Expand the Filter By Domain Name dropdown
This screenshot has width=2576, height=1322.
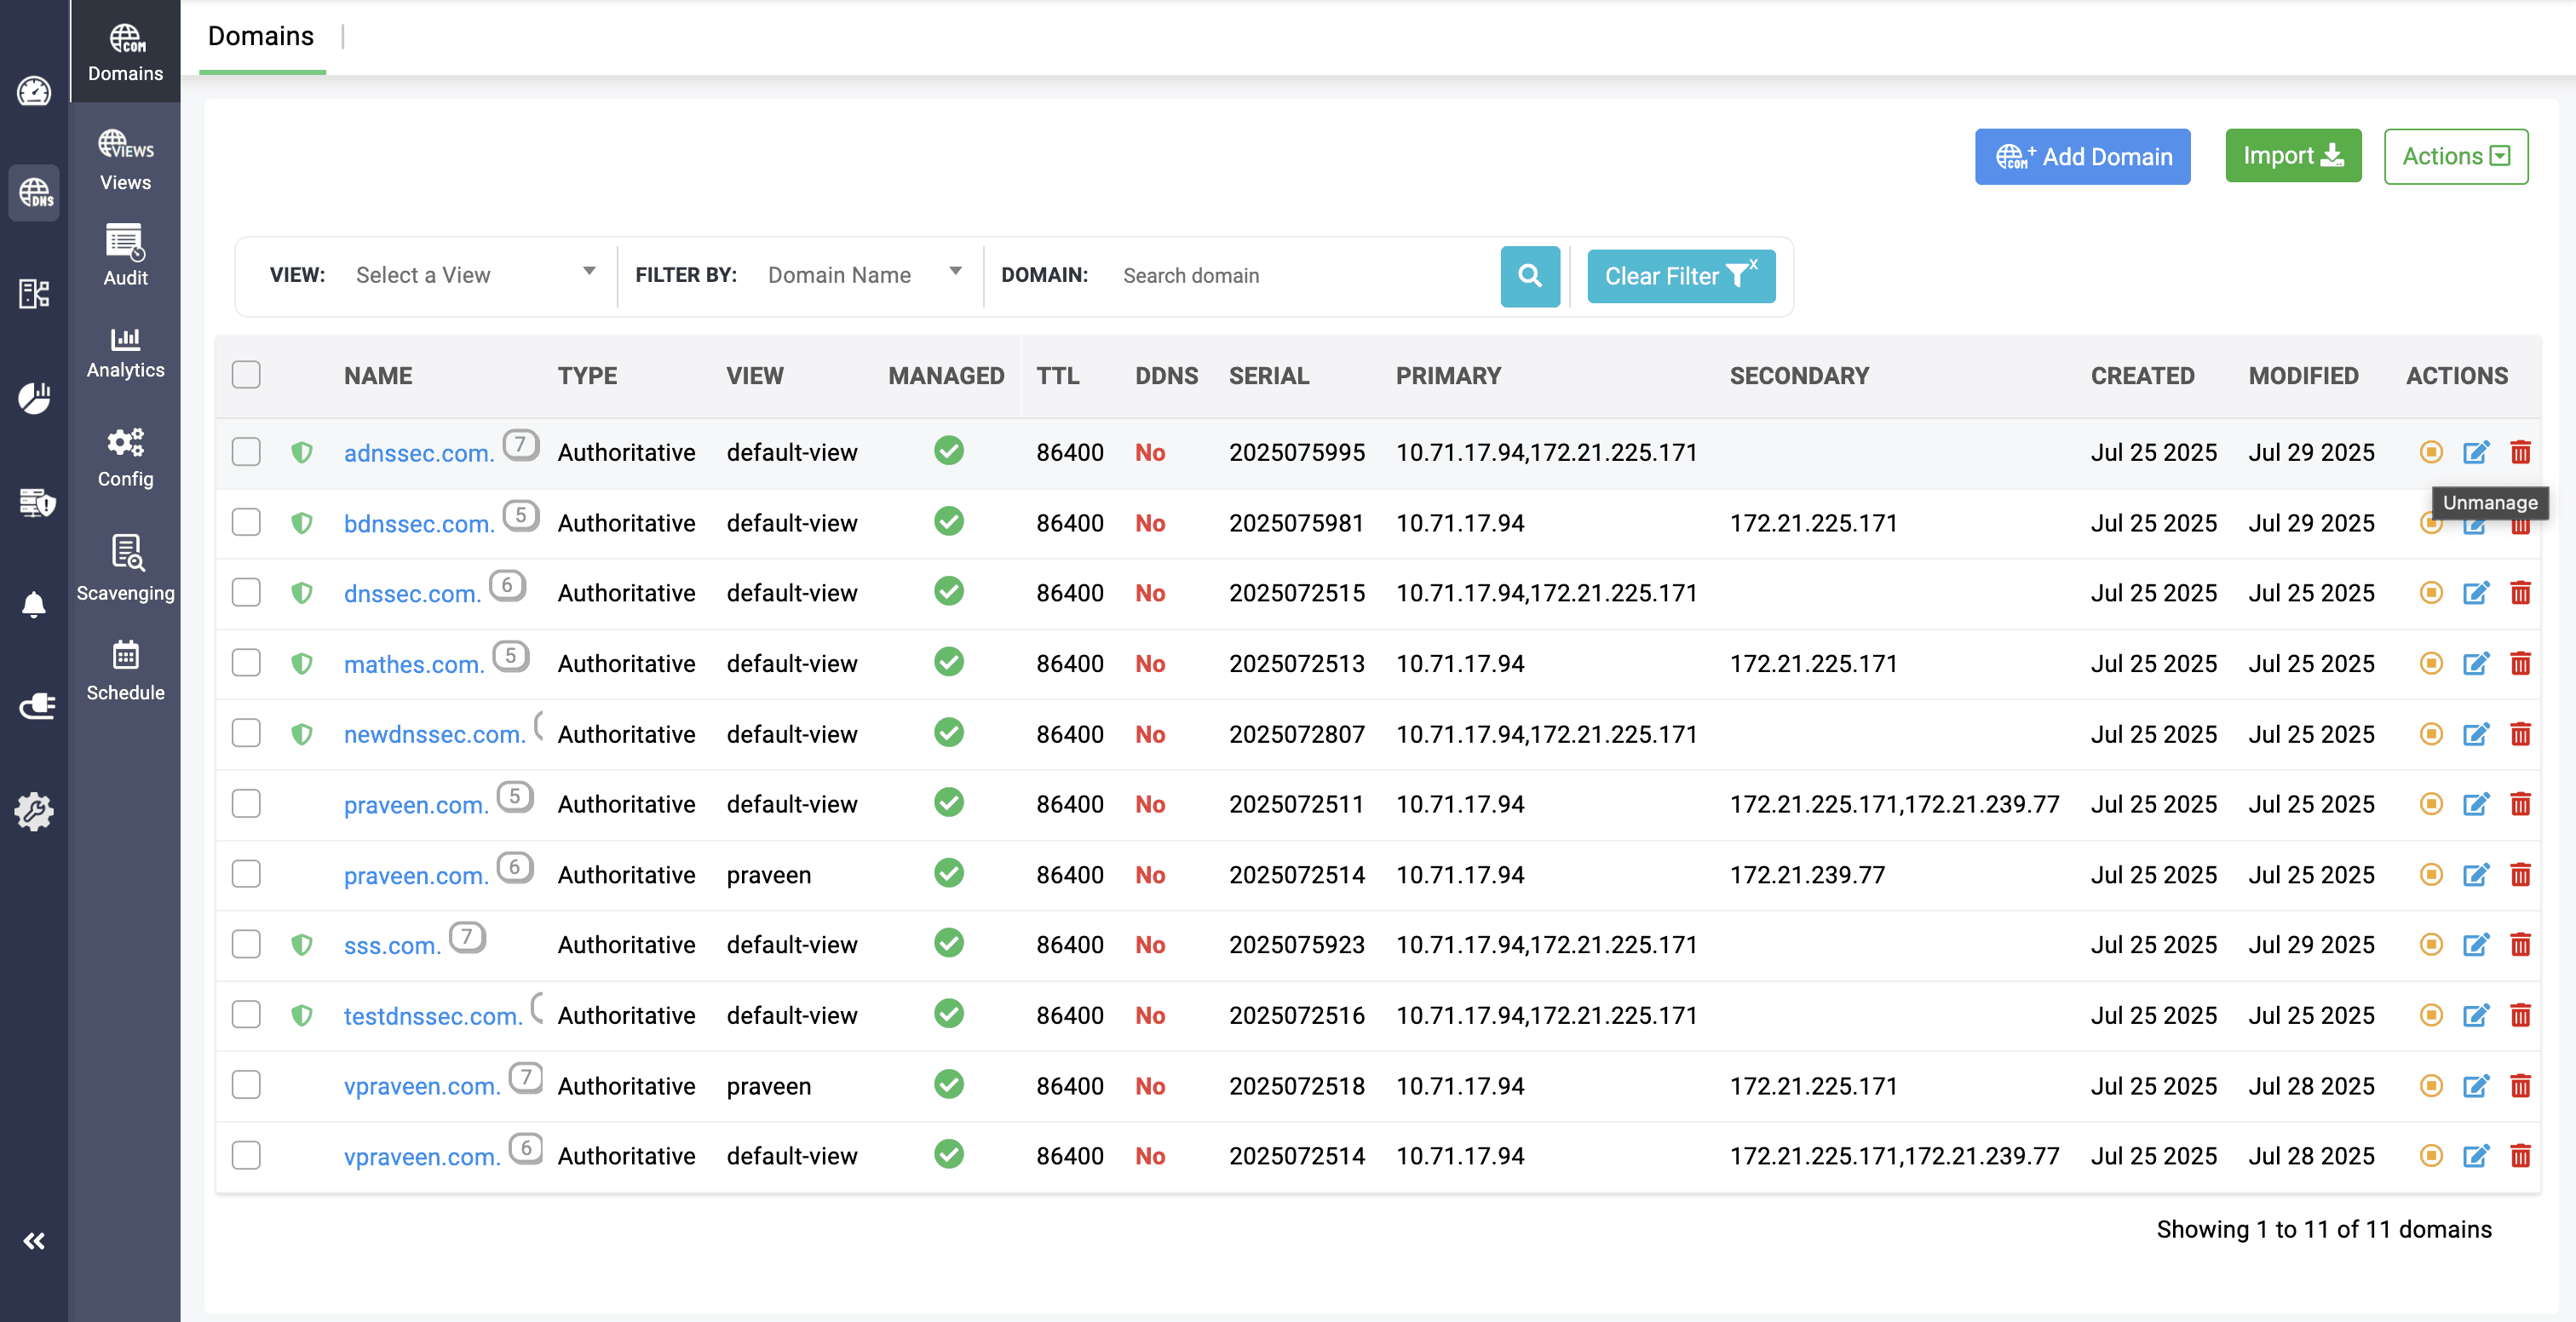[863, 275]
